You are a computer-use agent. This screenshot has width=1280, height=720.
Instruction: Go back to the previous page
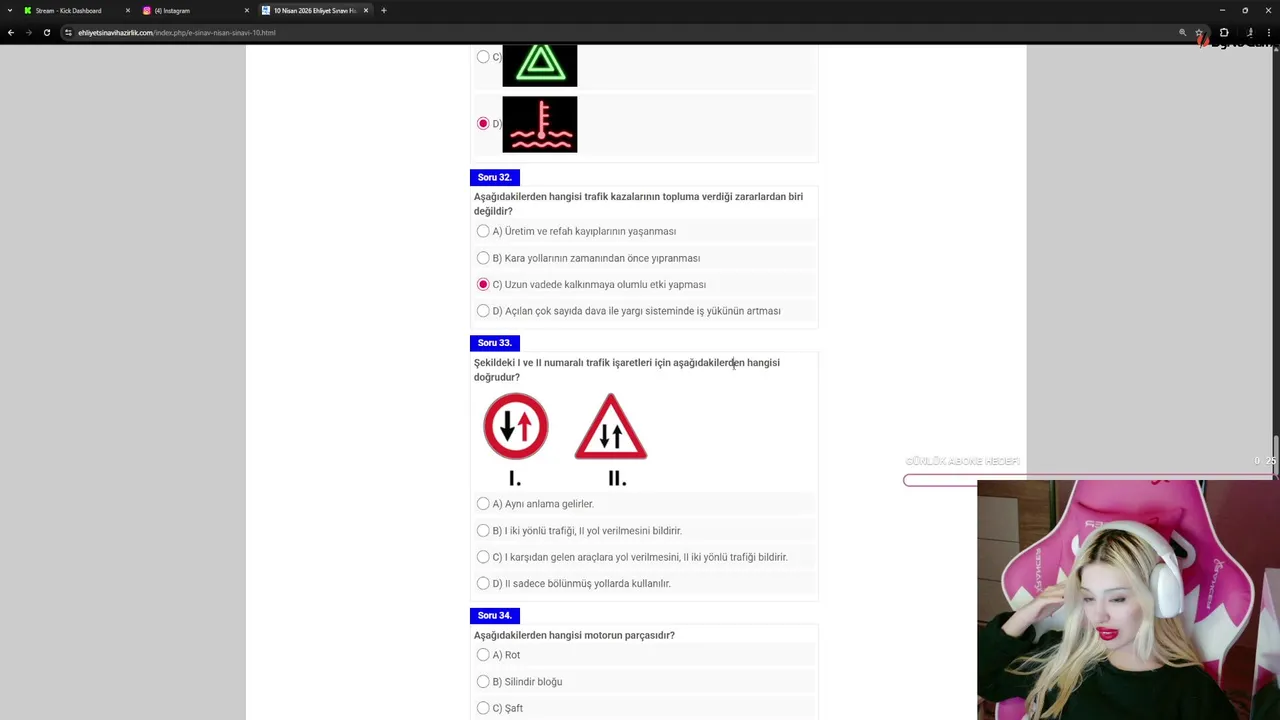11,32
